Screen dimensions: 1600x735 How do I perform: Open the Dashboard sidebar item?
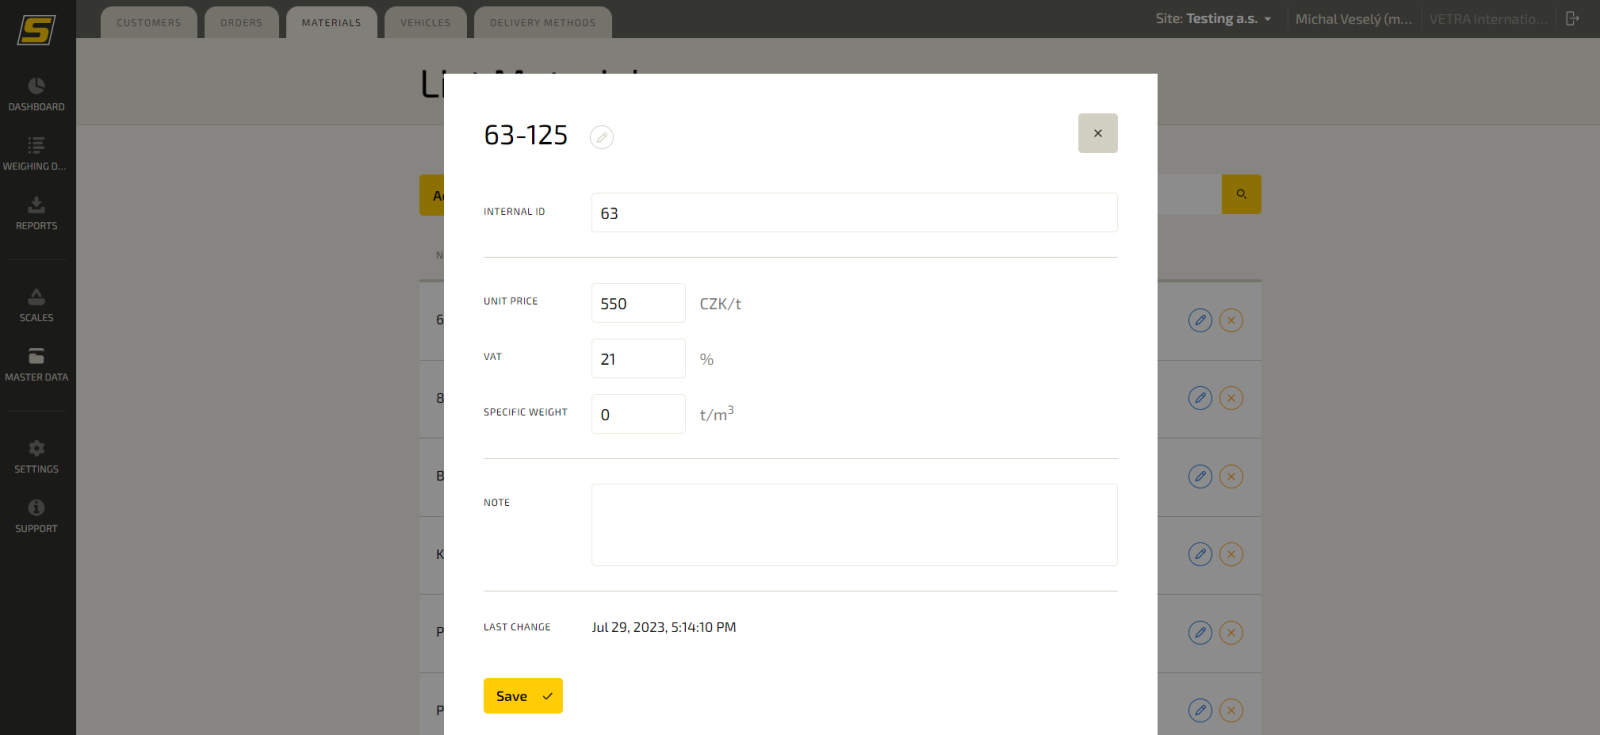point(36,94)
